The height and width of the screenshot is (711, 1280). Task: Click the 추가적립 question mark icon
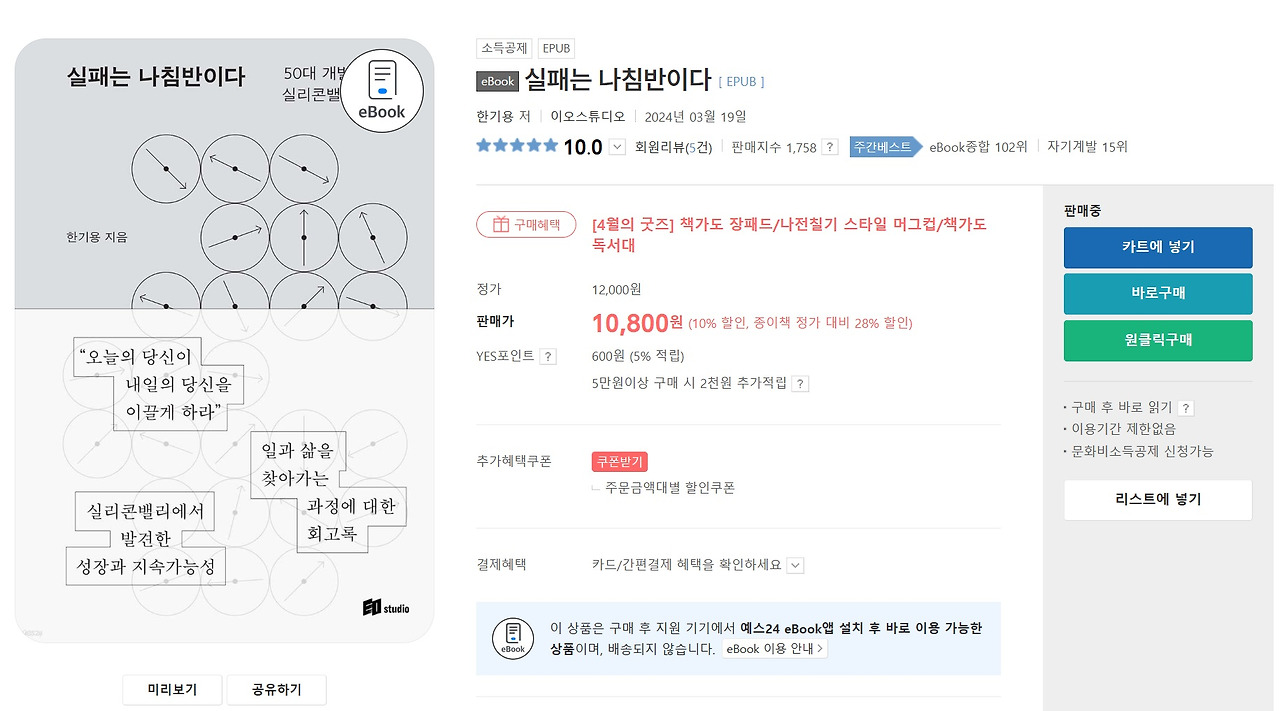tap(799, 383)
